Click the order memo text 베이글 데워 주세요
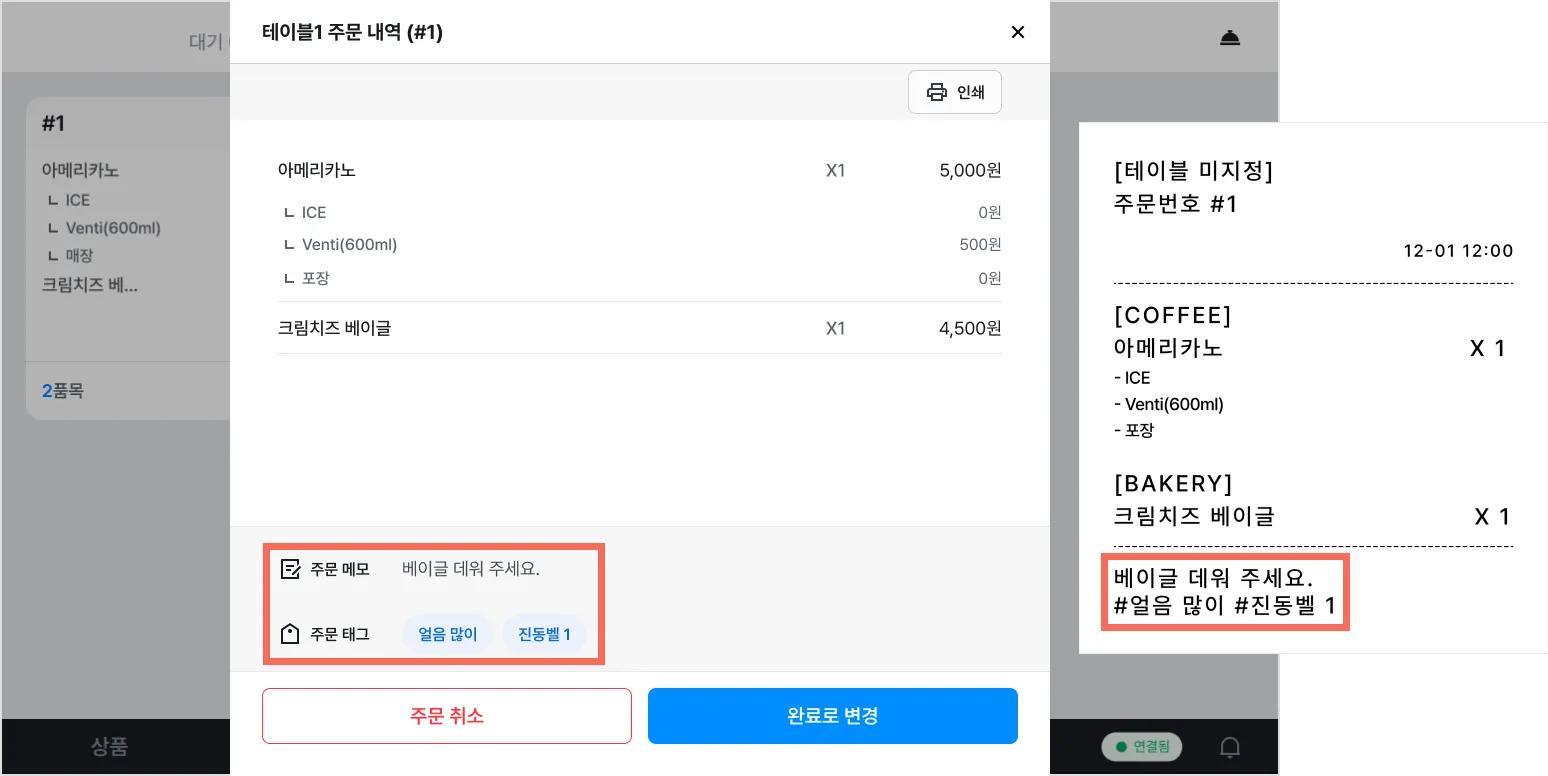Screen dimensions: 1548x776 pos(471,569)
